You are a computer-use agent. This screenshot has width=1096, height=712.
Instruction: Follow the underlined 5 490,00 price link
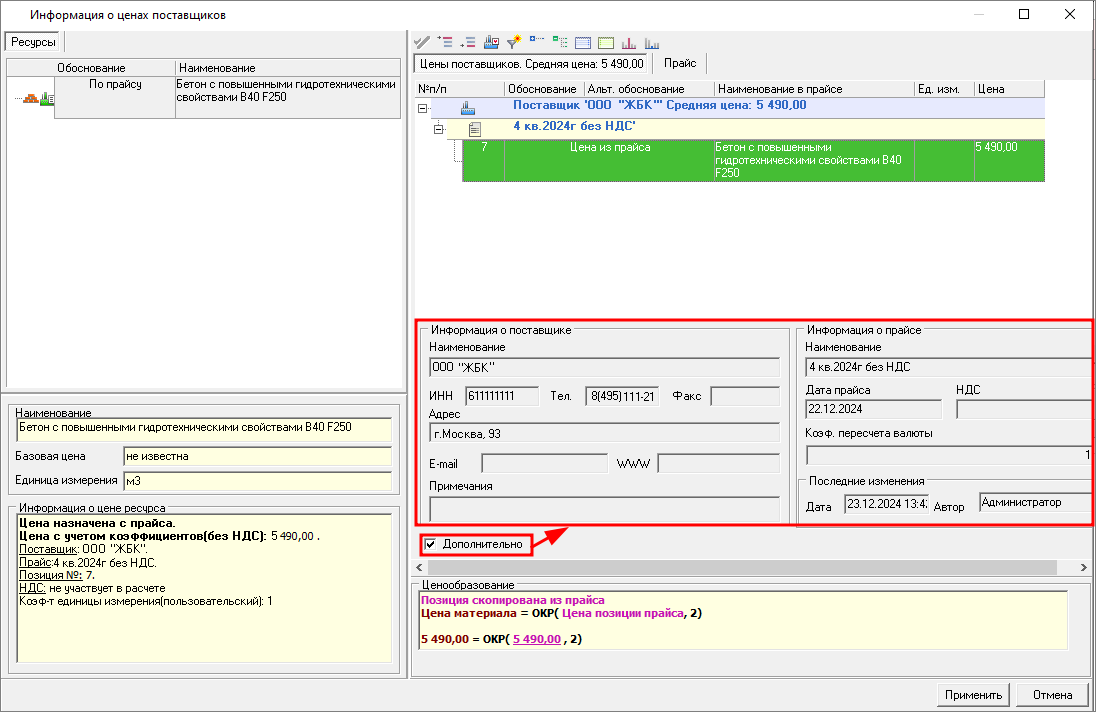coord(537,639)
